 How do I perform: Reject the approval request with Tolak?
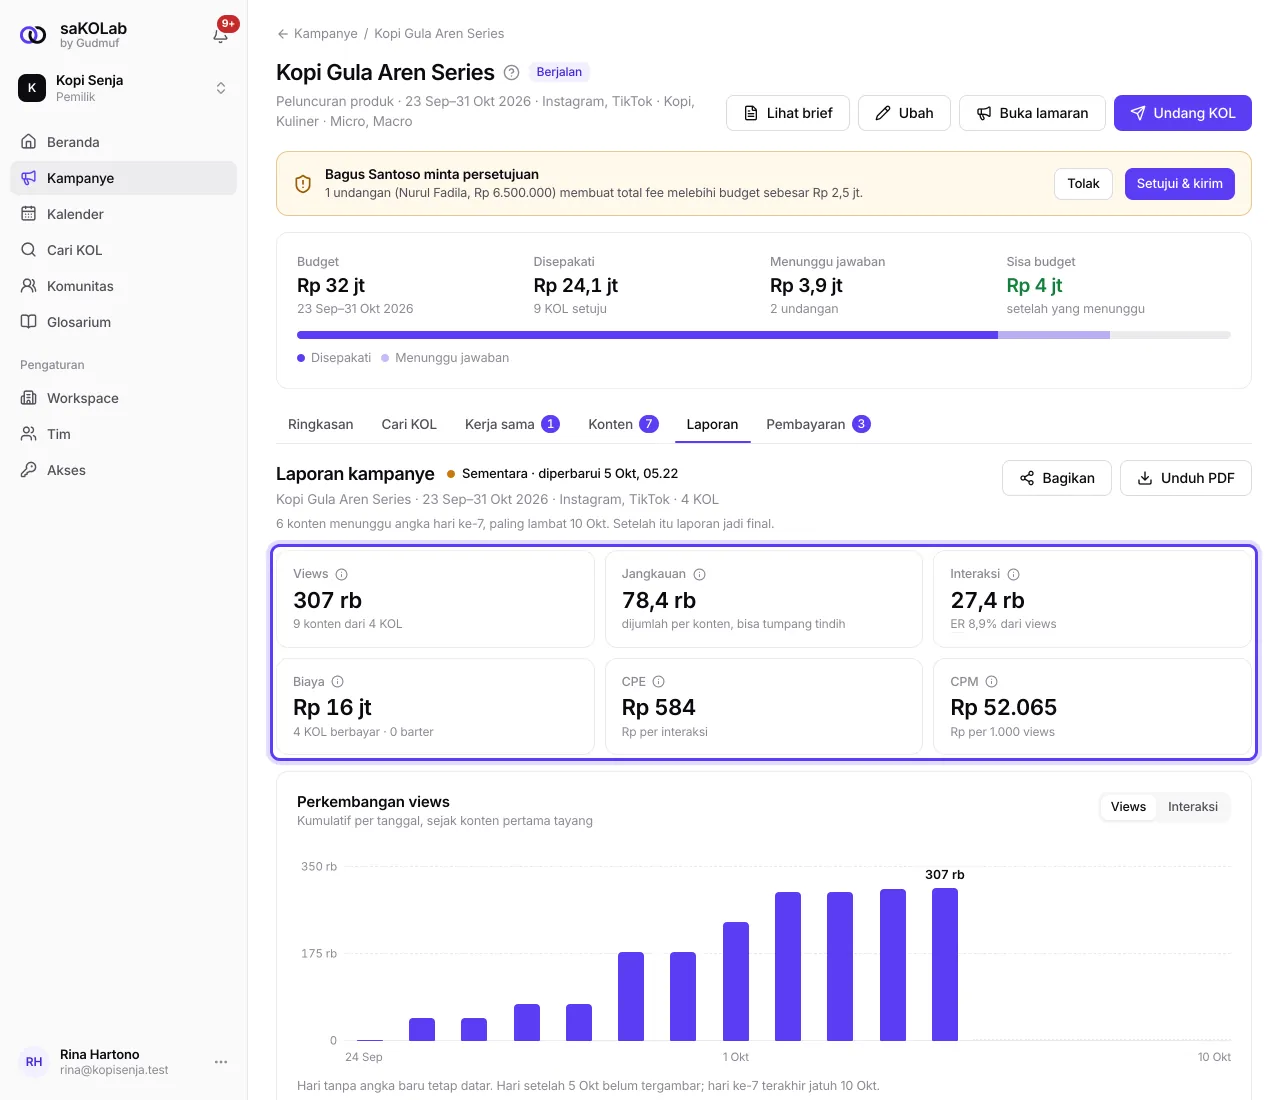(x=1083, y=184)
